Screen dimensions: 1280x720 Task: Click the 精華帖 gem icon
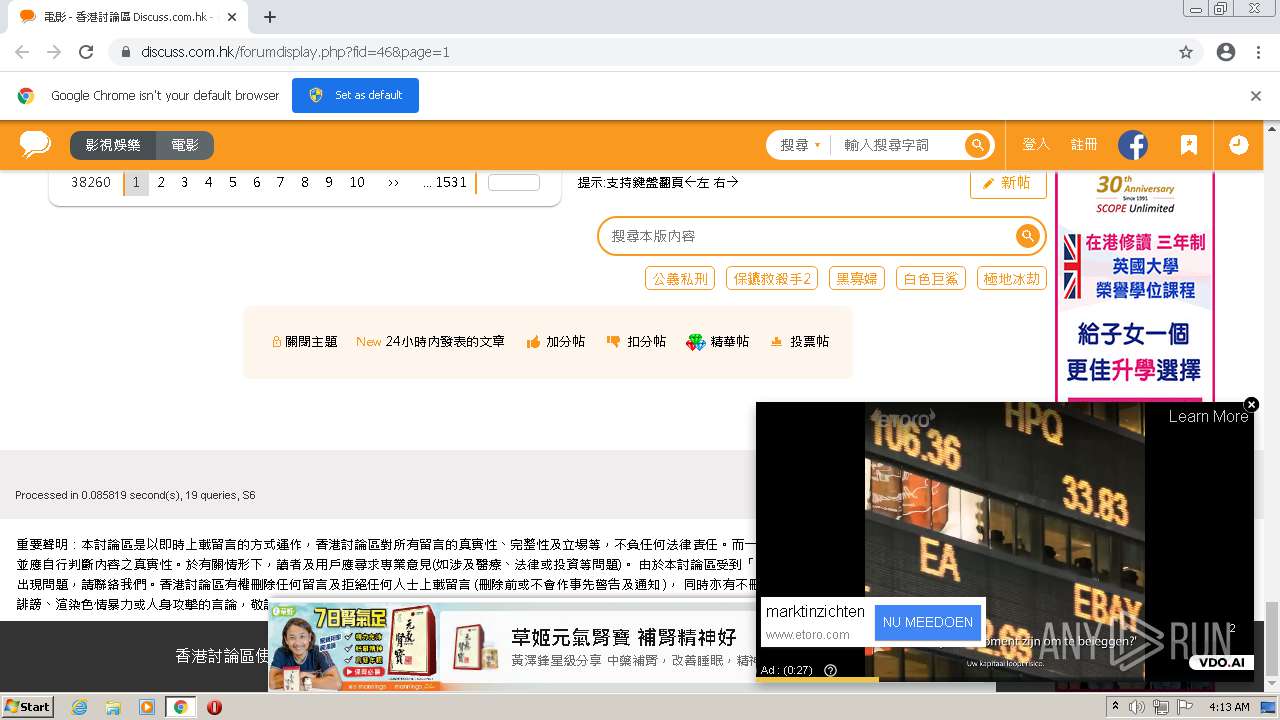(696, 342)
